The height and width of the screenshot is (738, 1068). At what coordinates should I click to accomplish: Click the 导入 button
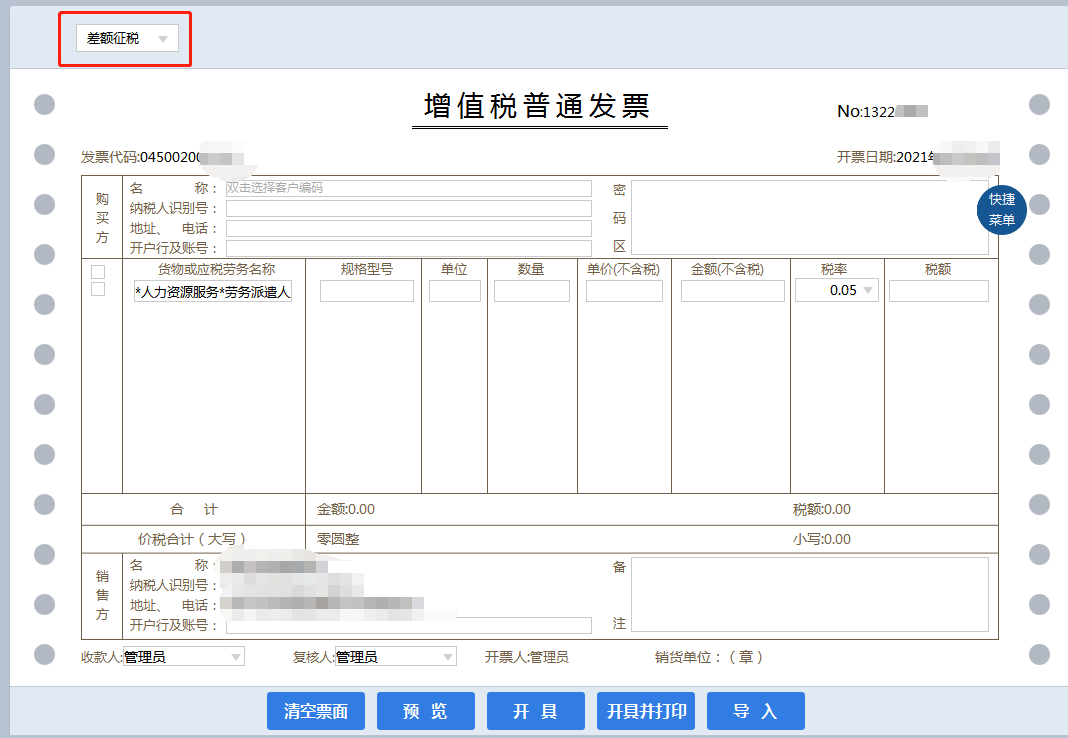click(755, 711)
